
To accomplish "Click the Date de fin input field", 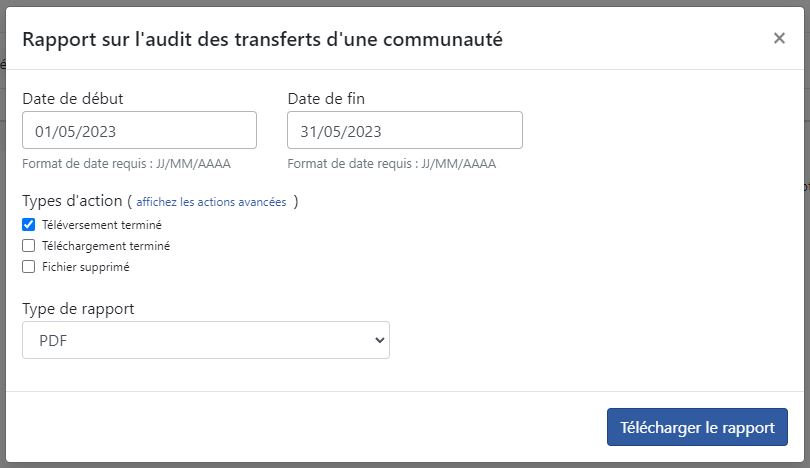I will click(404, 130).
